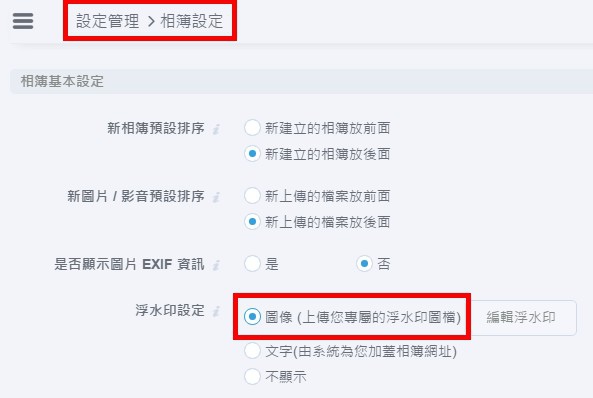The image size is (593, 398).
Task: Select 圖像 watermark option
Action: coord(252,316)
